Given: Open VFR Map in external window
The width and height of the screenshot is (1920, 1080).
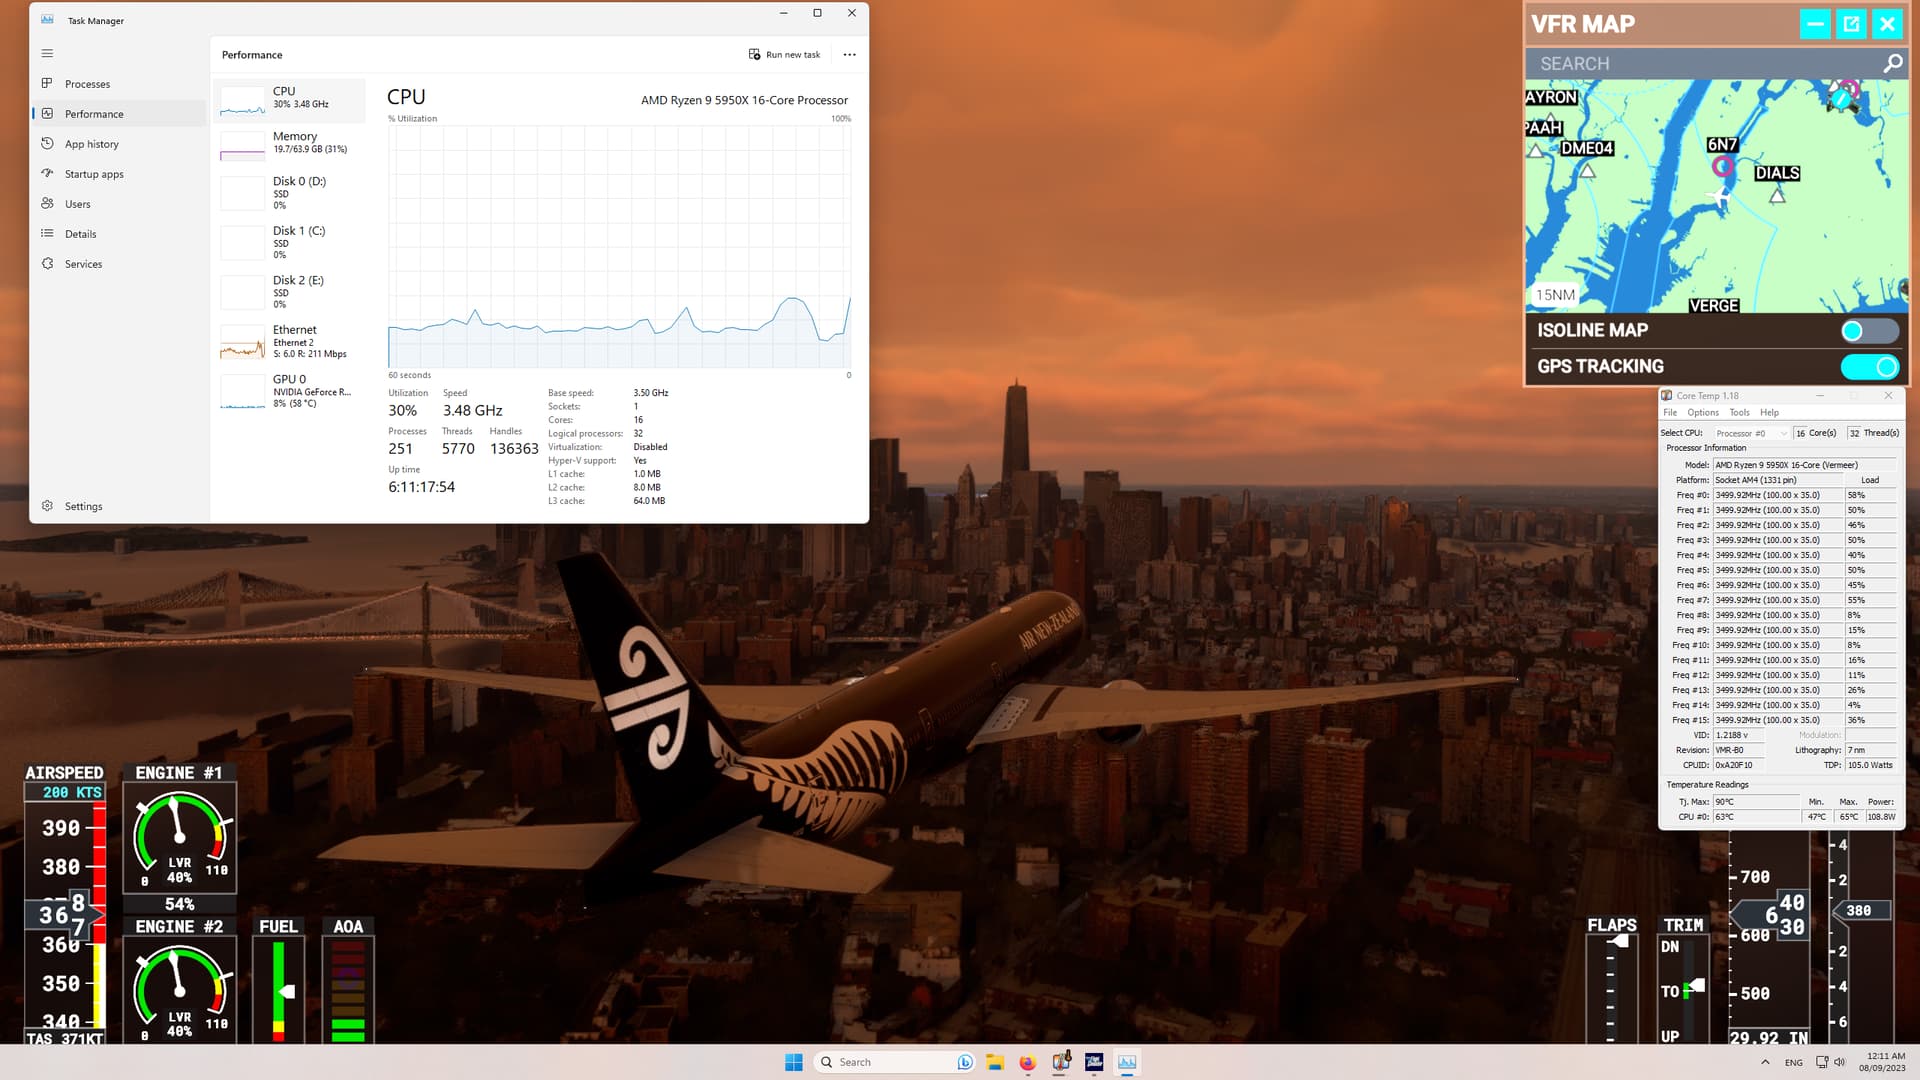Looking at the screenshot, I should pyautogui.click(x=1851, y=23).
